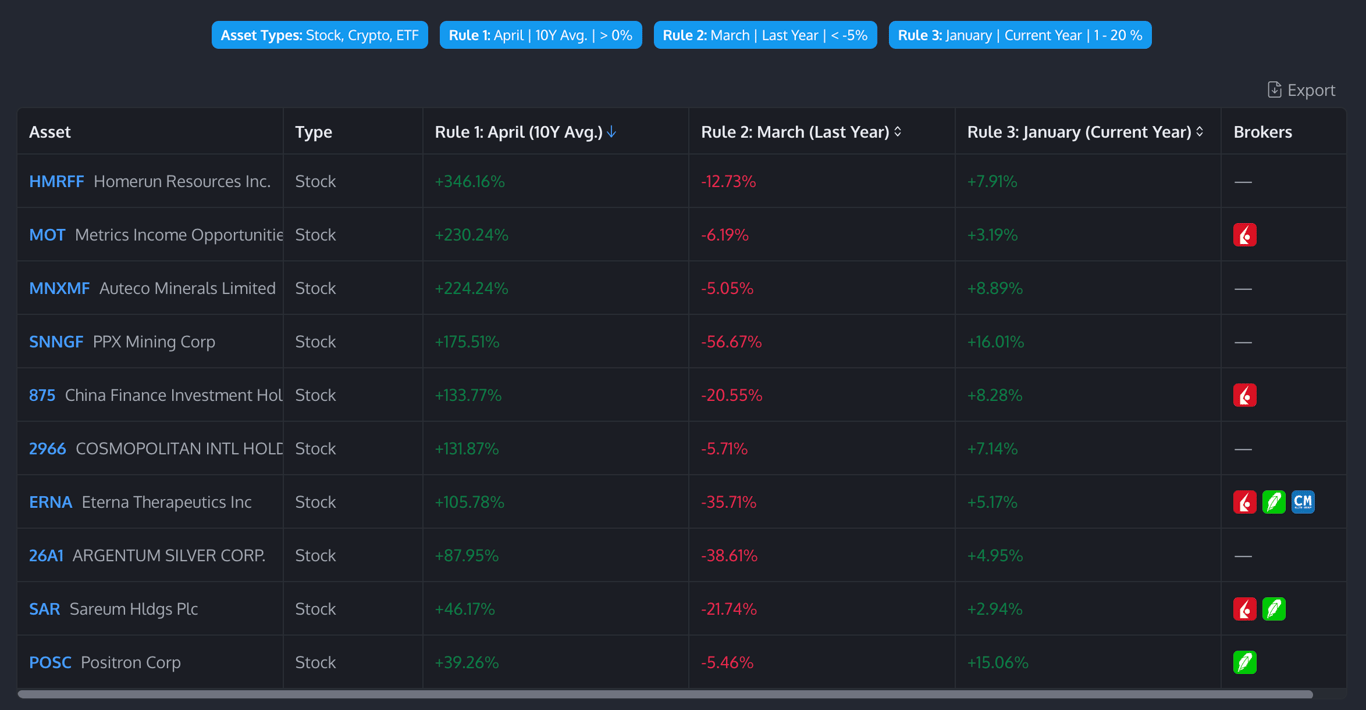Open SNNGF ticker link
This screenshot has width=1366, height=710.
pos(56,342)
